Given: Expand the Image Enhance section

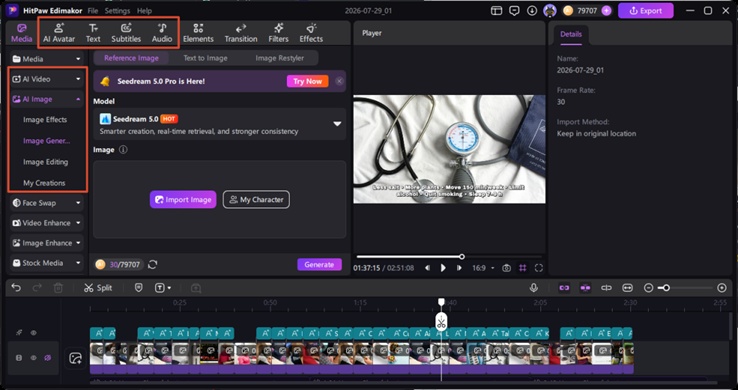Looking at the screenshot, I should click(x=47, y=243).
